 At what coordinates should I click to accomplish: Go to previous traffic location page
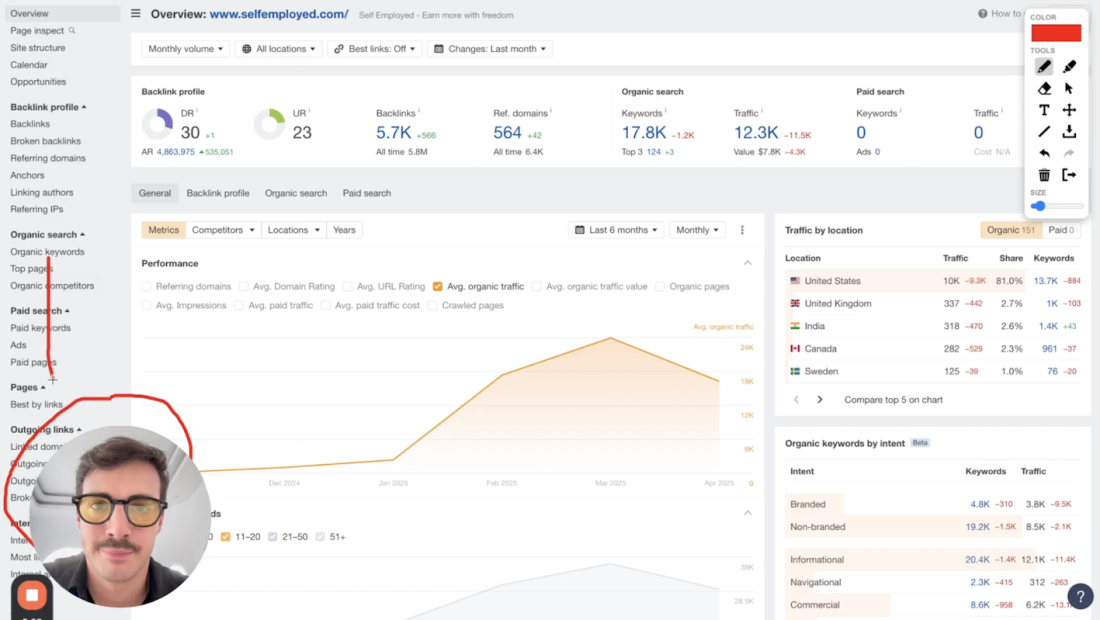click(796, 400)
